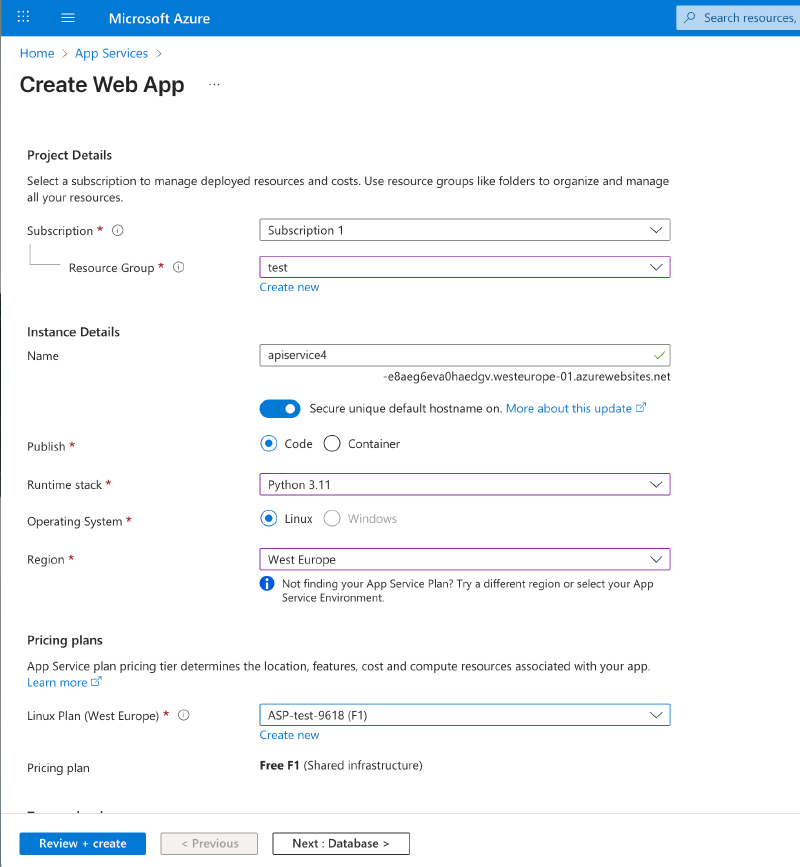Click the external link icon after Learn more

coord(96,682)
